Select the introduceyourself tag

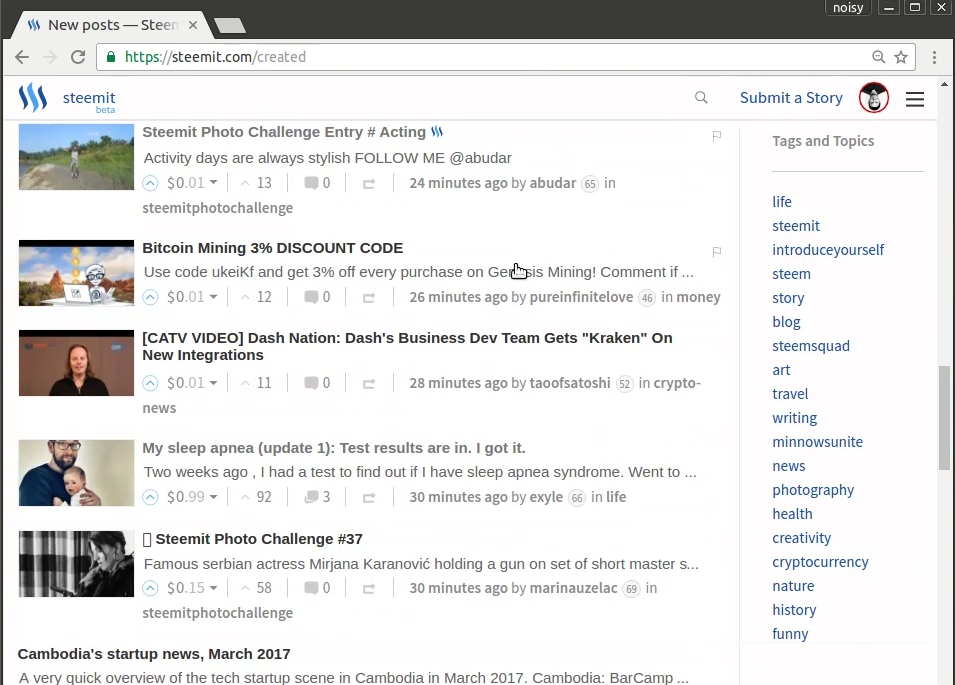[828, 250]
